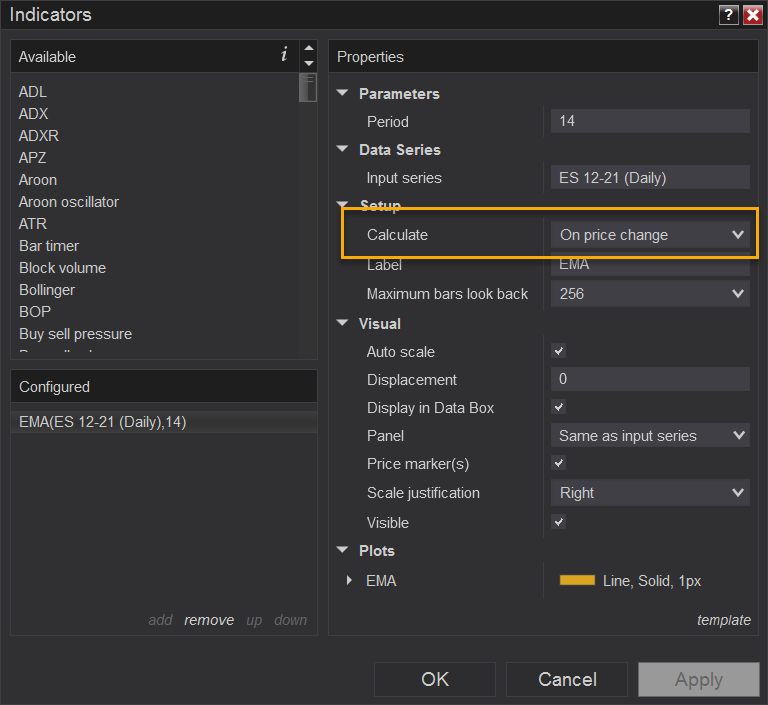Toggle the Visible checkbox
The height and width of the screenshot is (705, 768).
click(559, 522)
